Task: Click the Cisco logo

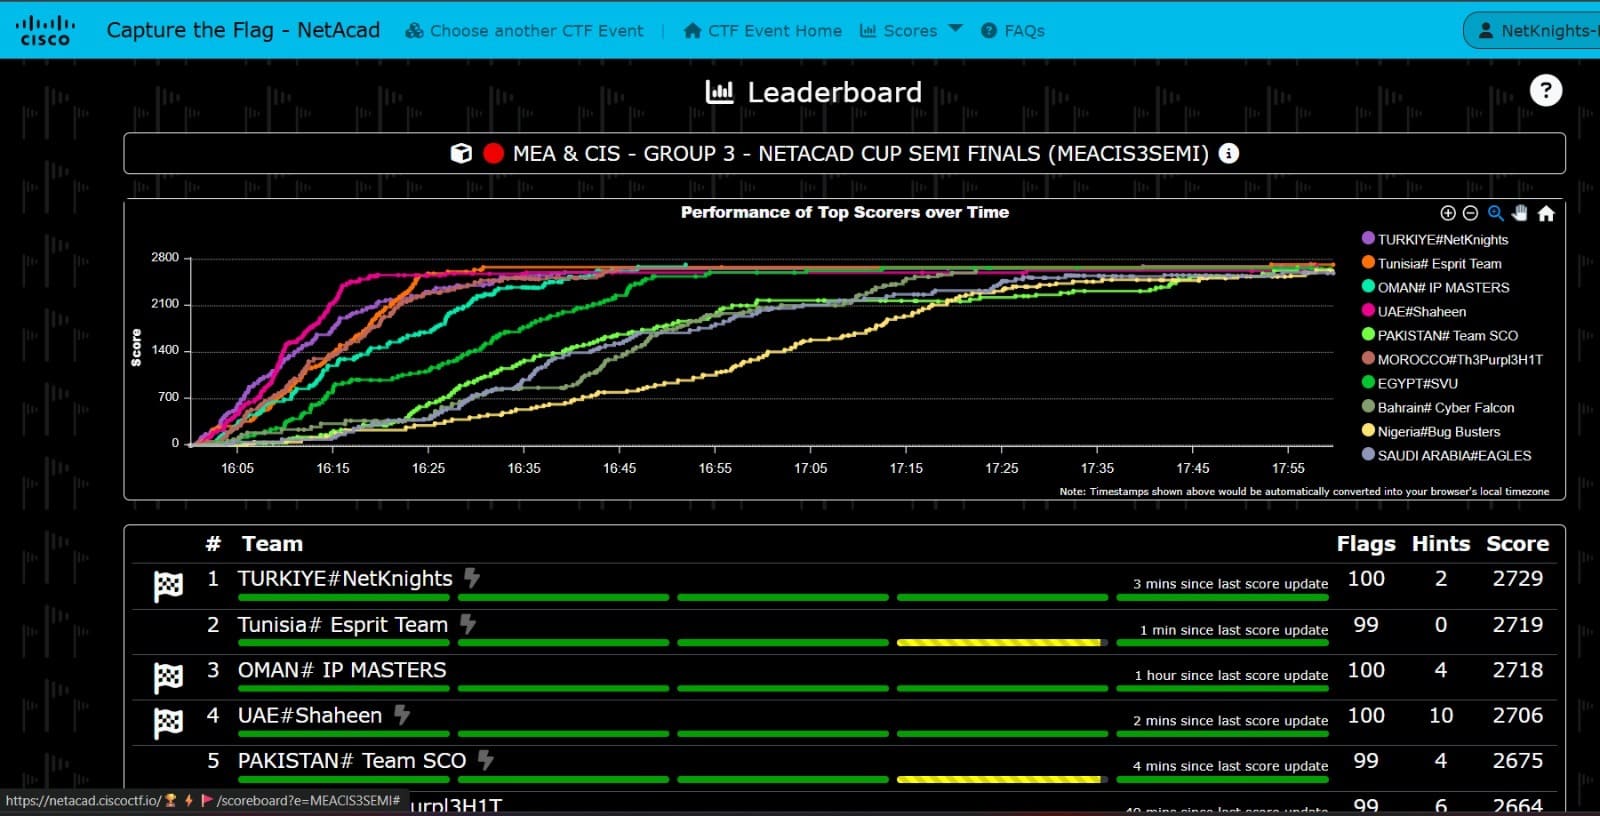Action: 45,30
